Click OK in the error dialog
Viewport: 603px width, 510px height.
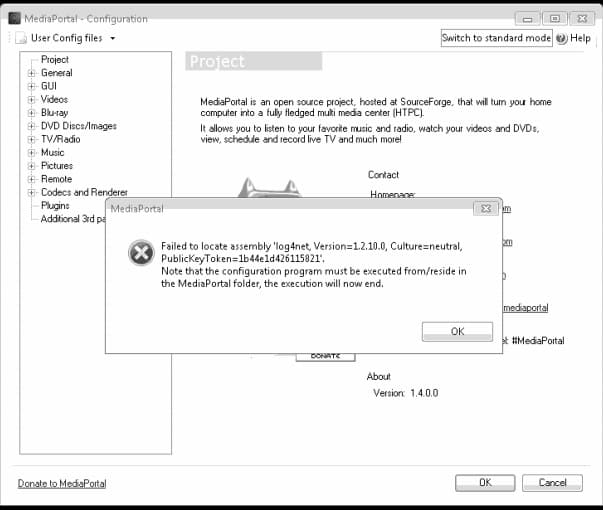click(457, 332)
